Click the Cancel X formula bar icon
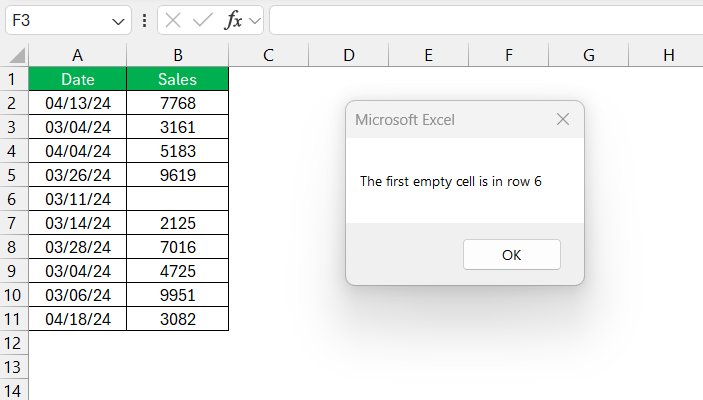703x400 pixels. point(173,20)
